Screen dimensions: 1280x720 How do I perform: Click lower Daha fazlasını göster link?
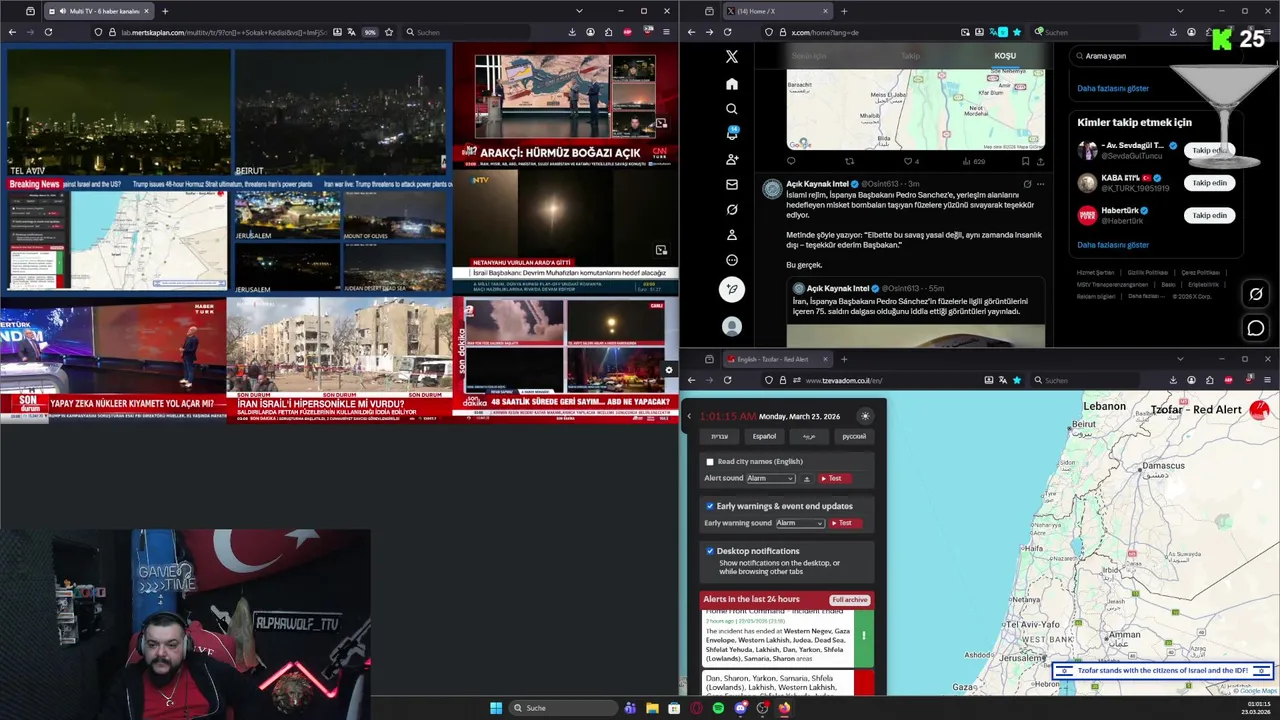pos(1113,245)
